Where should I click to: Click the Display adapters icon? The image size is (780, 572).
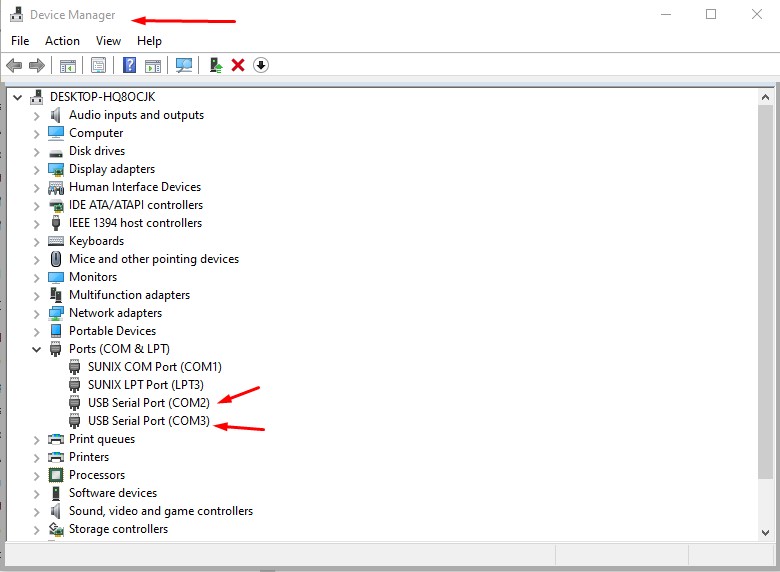pos(56,169)
